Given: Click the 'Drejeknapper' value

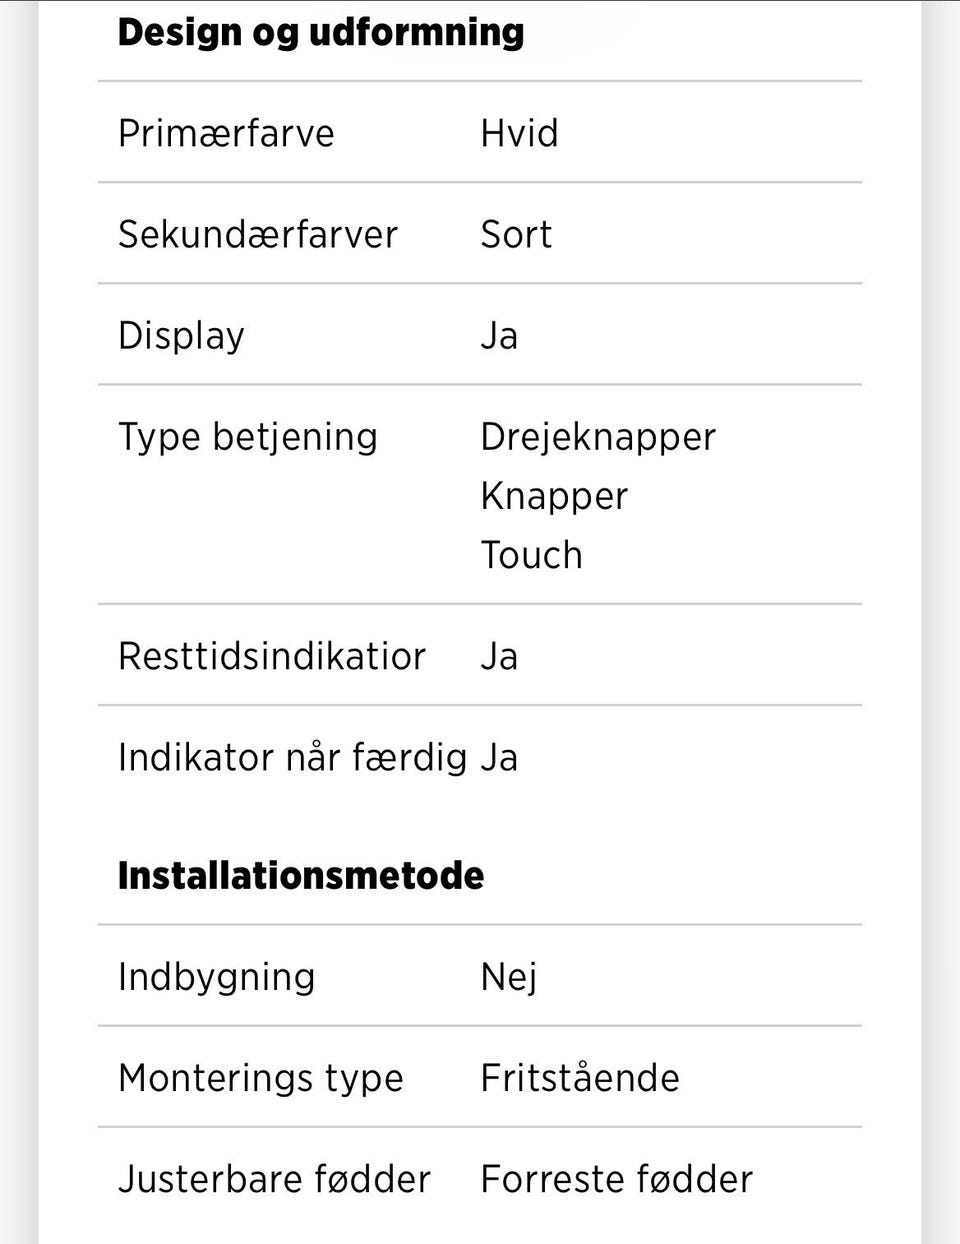Looking at the screenshot, I should coord(598,437).
